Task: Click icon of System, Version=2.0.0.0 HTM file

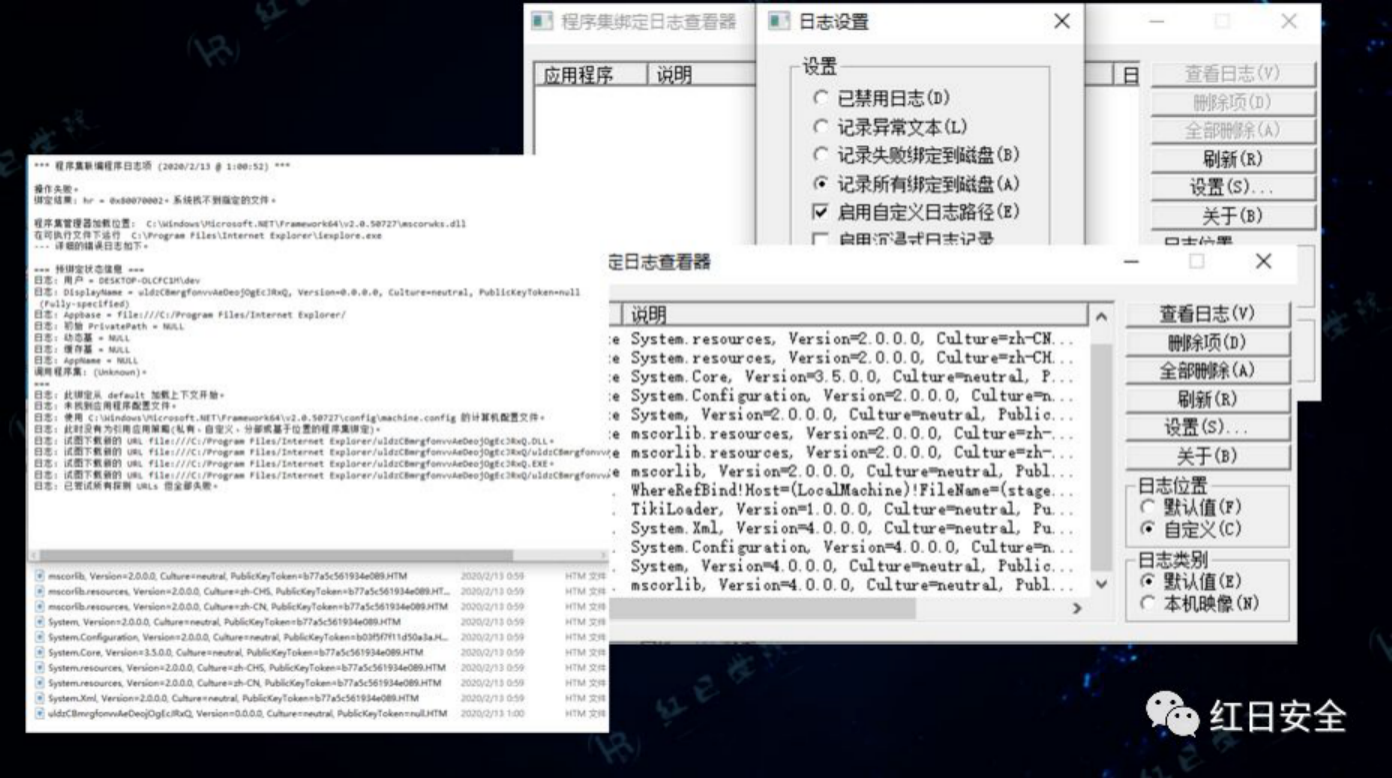Action: [40, 622]
